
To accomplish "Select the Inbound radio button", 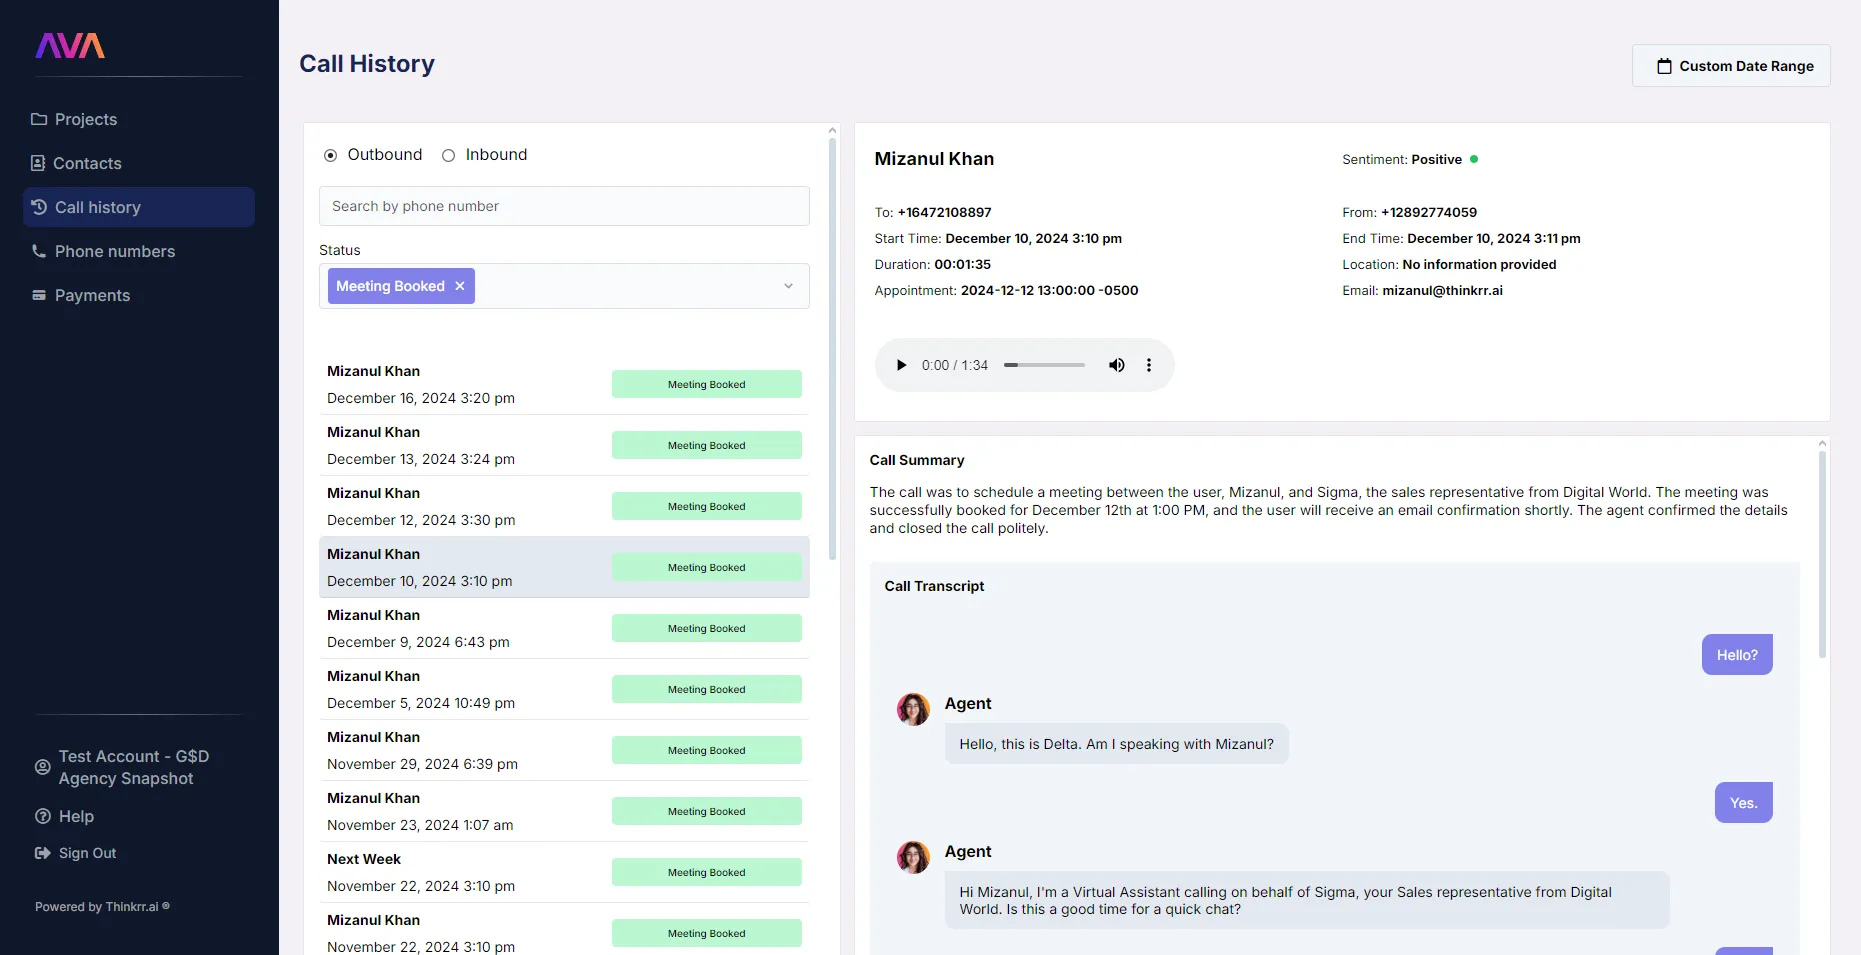I will click(x=448, y=155).
